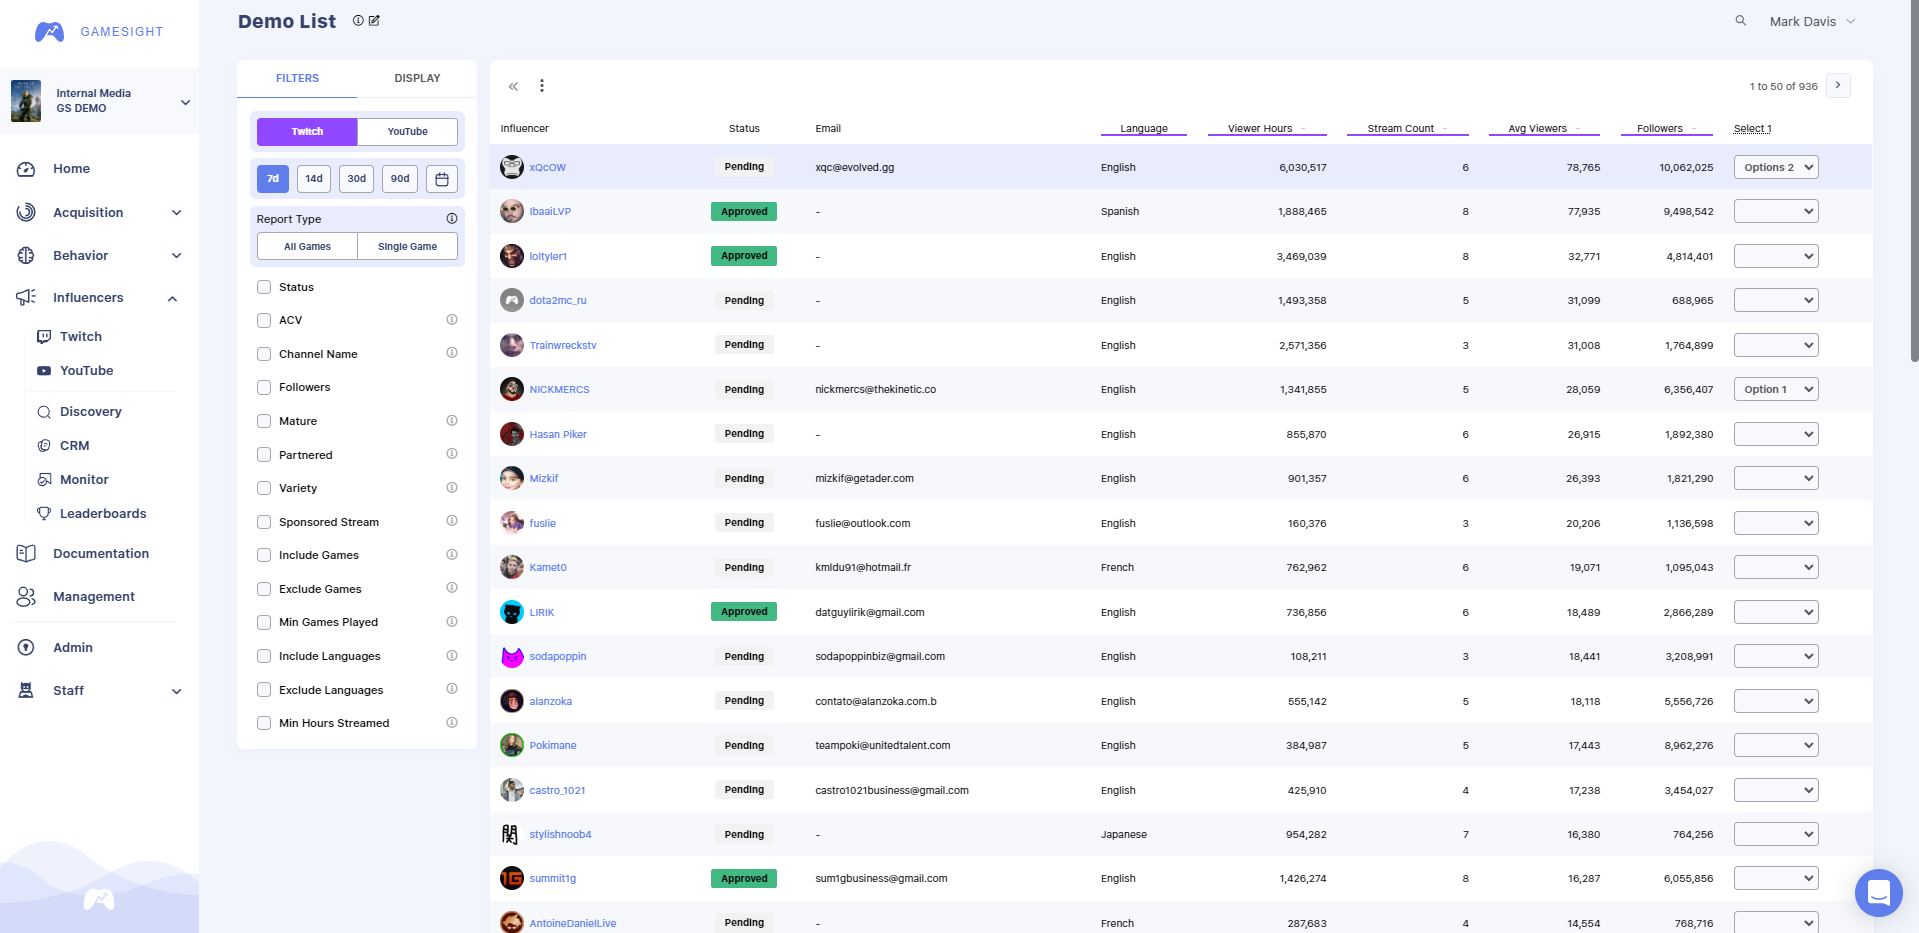Screen dimensions: 1919x933
Task: Click the edit icon next to Demo List
Action: tap(374, 21)
